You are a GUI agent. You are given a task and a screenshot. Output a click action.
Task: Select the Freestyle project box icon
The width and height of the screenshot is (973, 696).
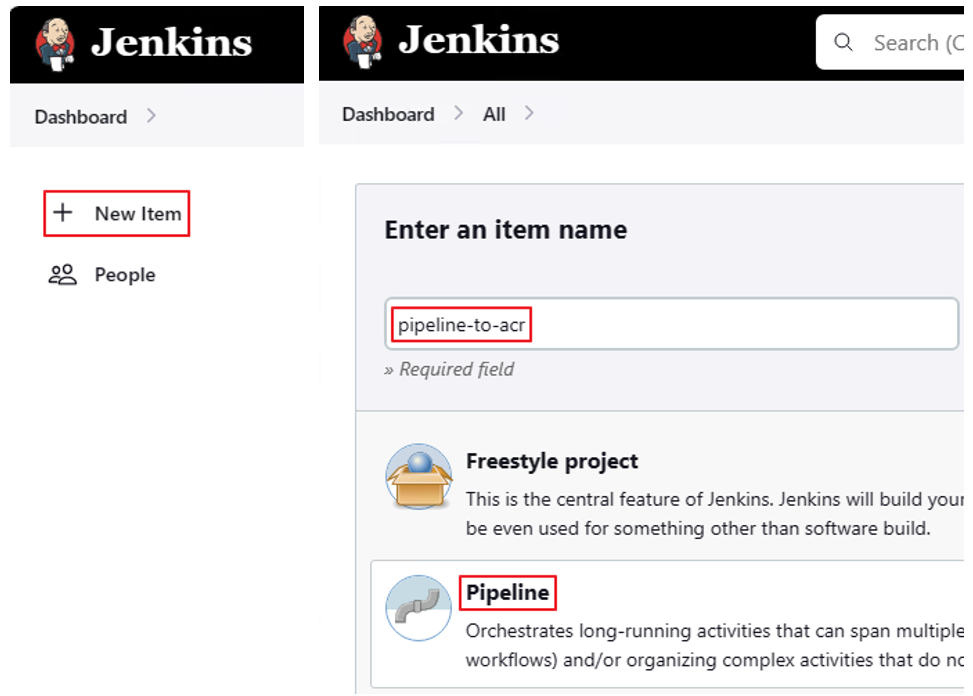[419, 476]
